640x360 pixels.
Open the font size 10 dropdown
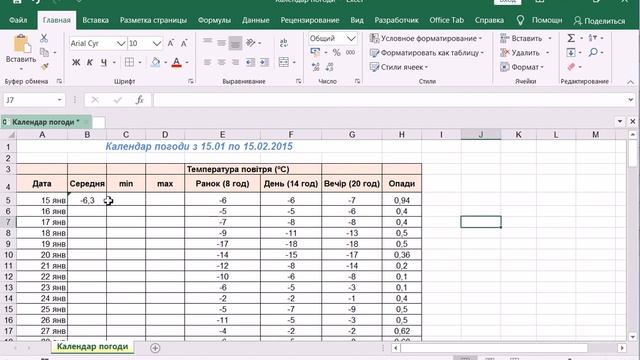(157, 43)
